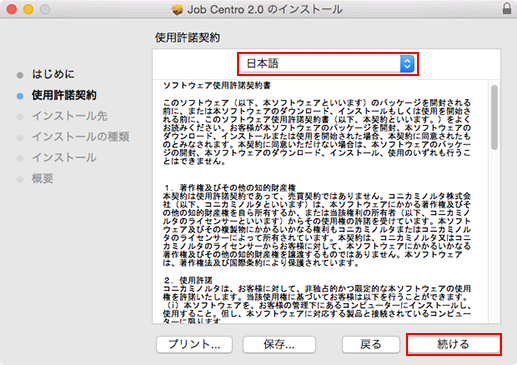
Task: Click the プリント... print button
Action: click(194, 344)
